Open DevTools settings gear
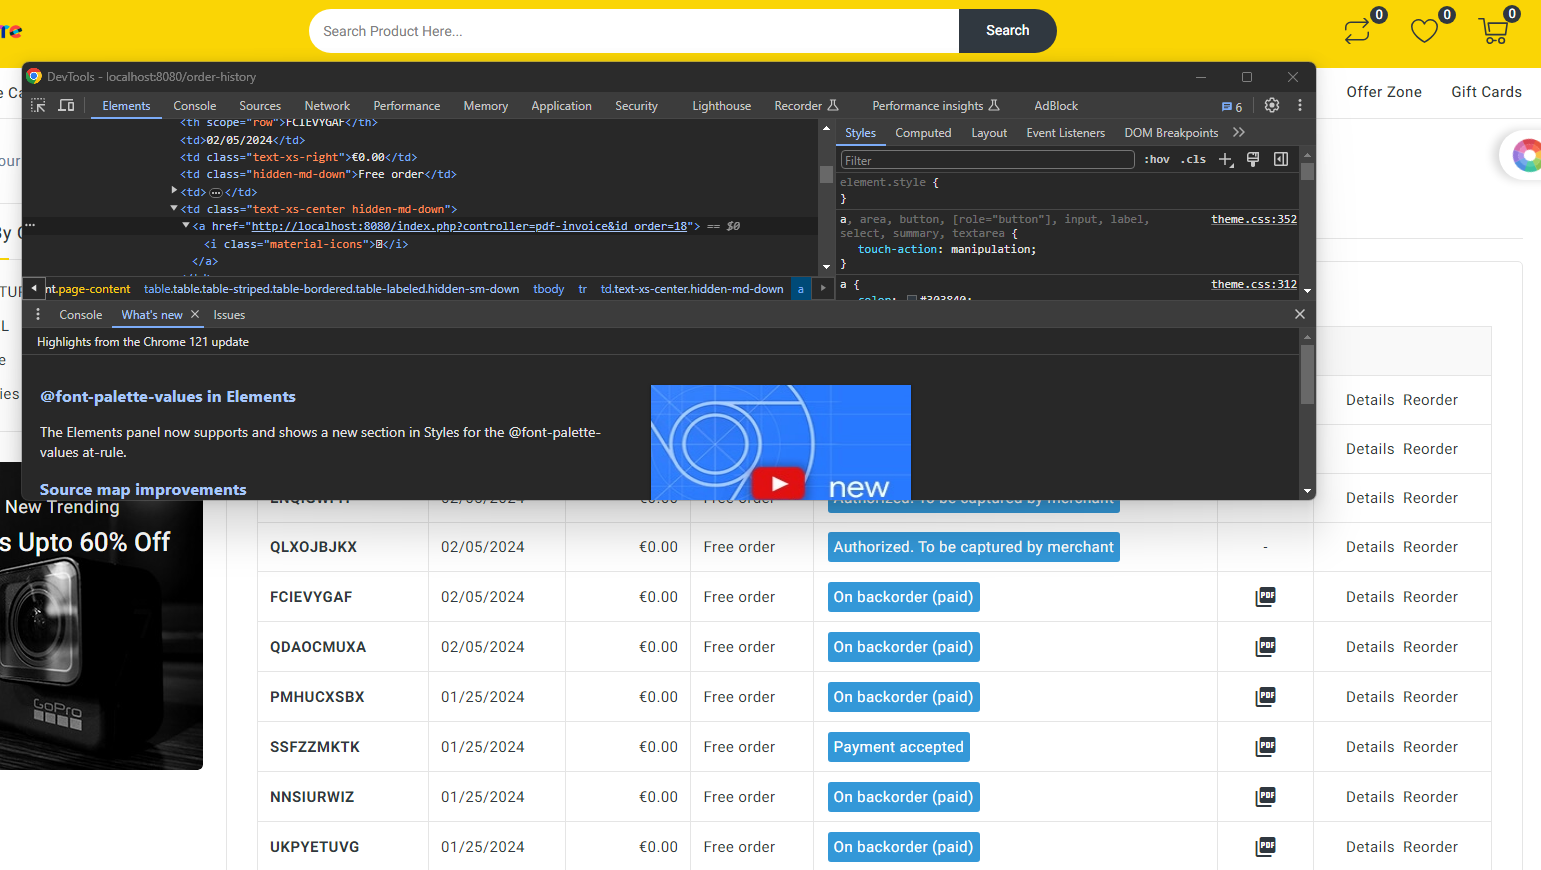 tap(1271, 105)
